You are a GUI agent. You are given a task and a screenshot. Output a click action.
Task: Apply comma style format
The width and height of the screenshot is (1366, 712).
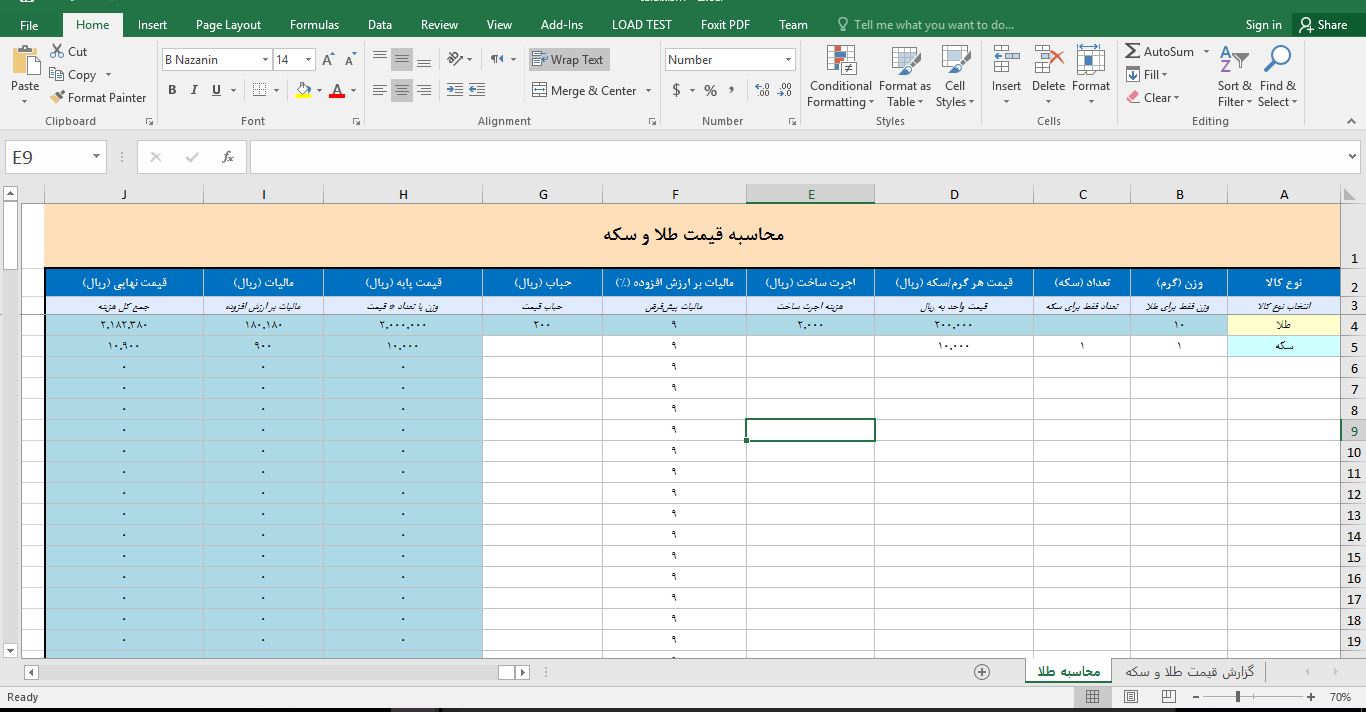(733, 90)
